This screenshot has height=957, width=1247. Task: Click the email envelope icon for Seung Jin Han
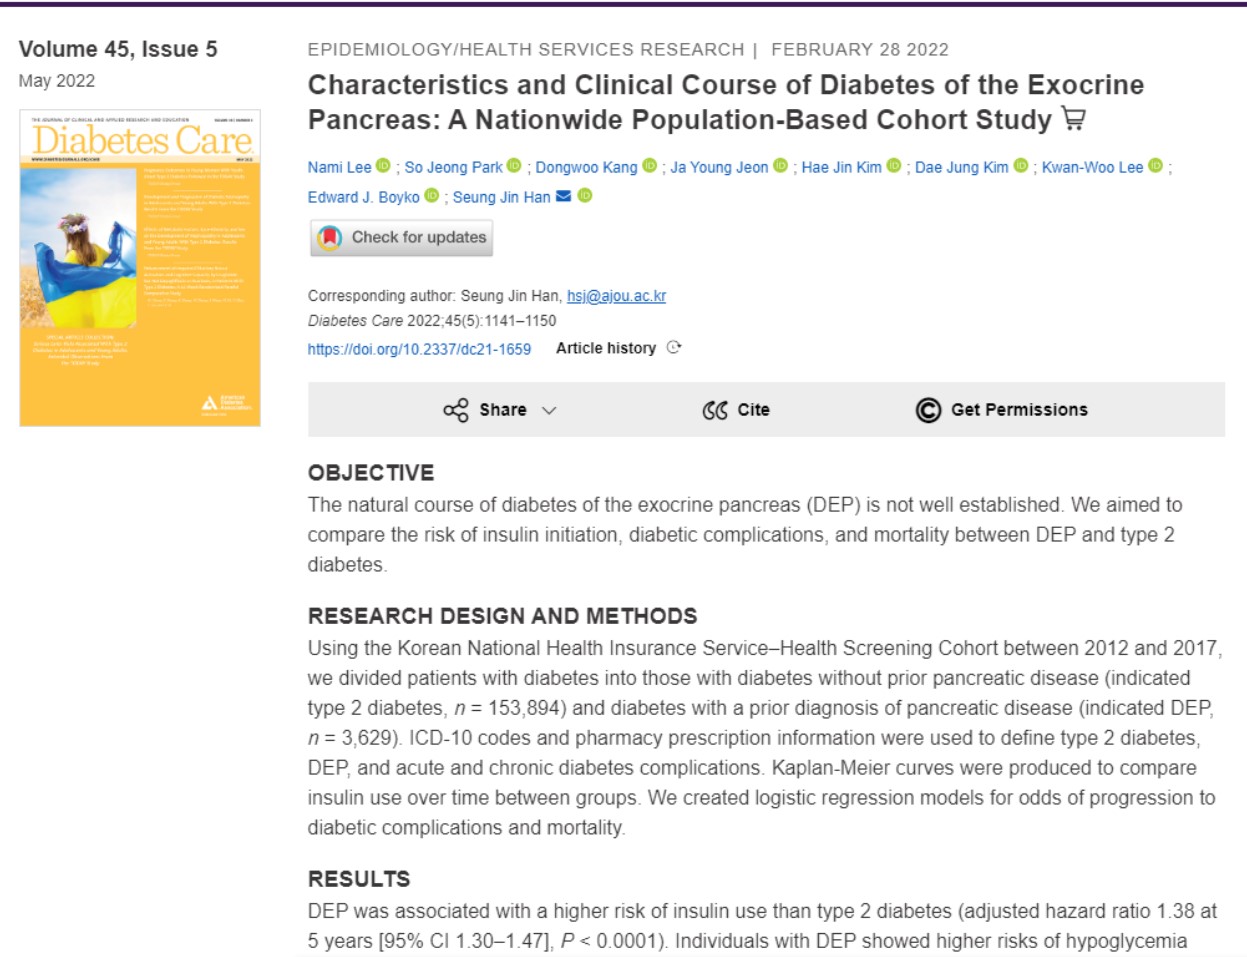(564, 196)
